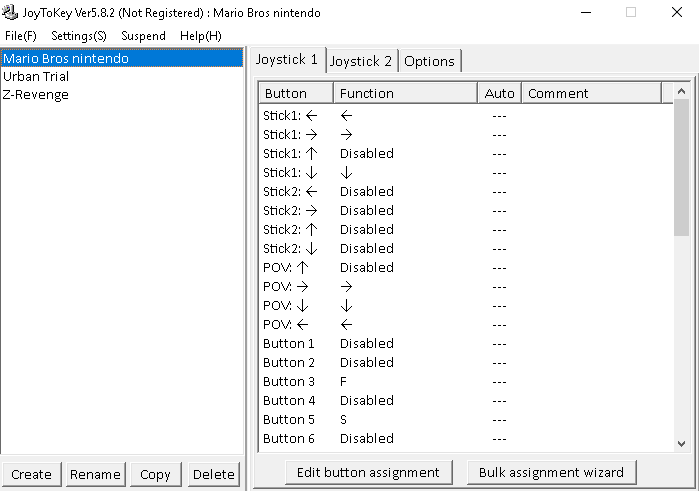This screenshot has width=699, height=491.
Task: Click scroll up arrow of assignment list
Action: 681,91
